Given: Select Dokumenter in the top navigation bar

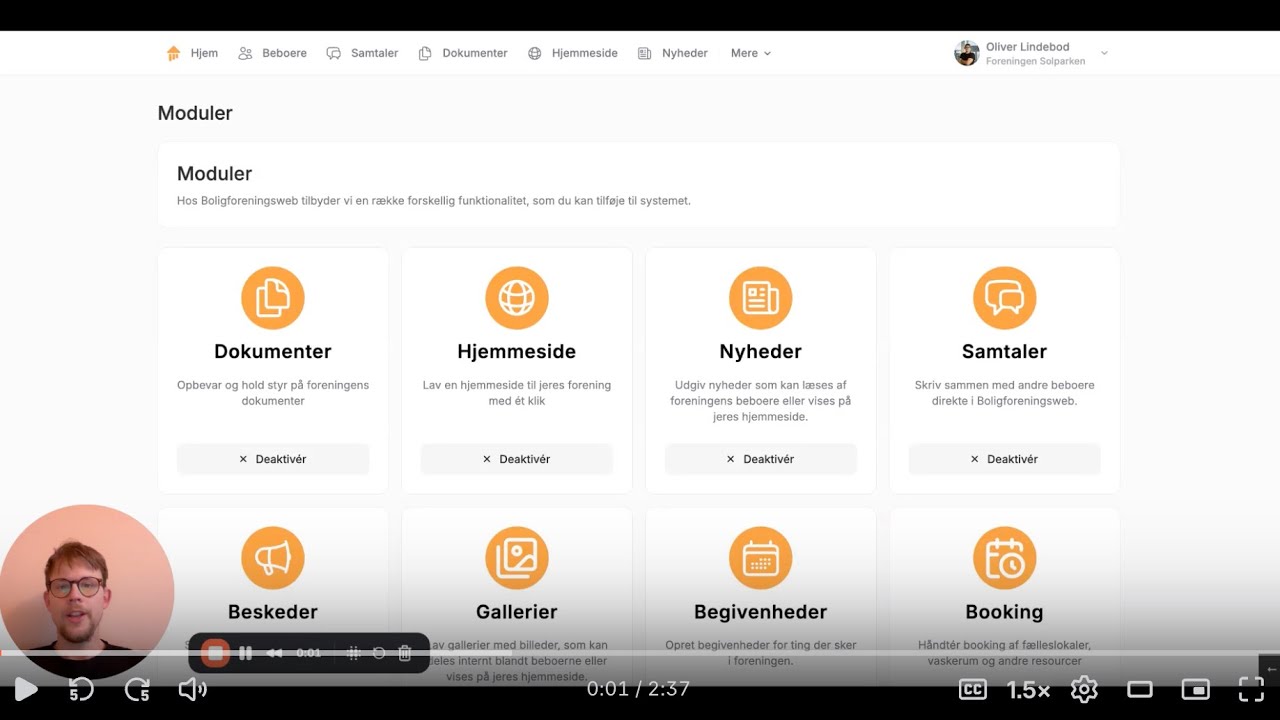Looking at the screenshot, I should [463, 53].
